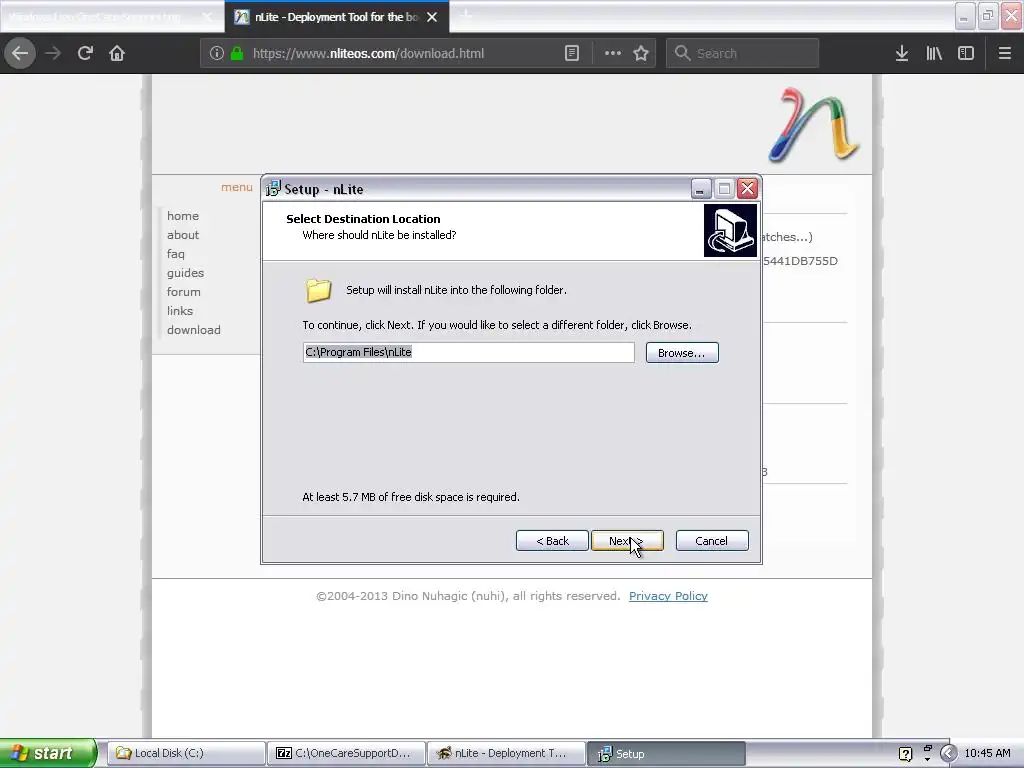Open the forum menu link
1024x768 pixels.
pyautogui.click(x=184, y=292)
